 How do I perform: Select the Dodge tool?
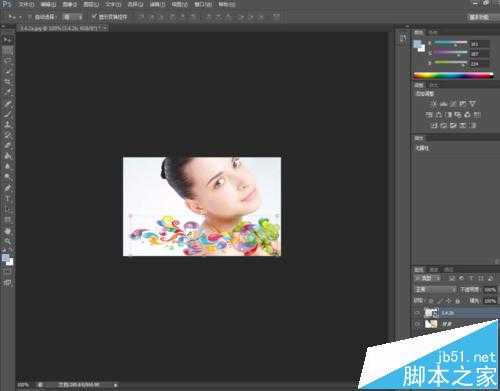tap(7, 176)
